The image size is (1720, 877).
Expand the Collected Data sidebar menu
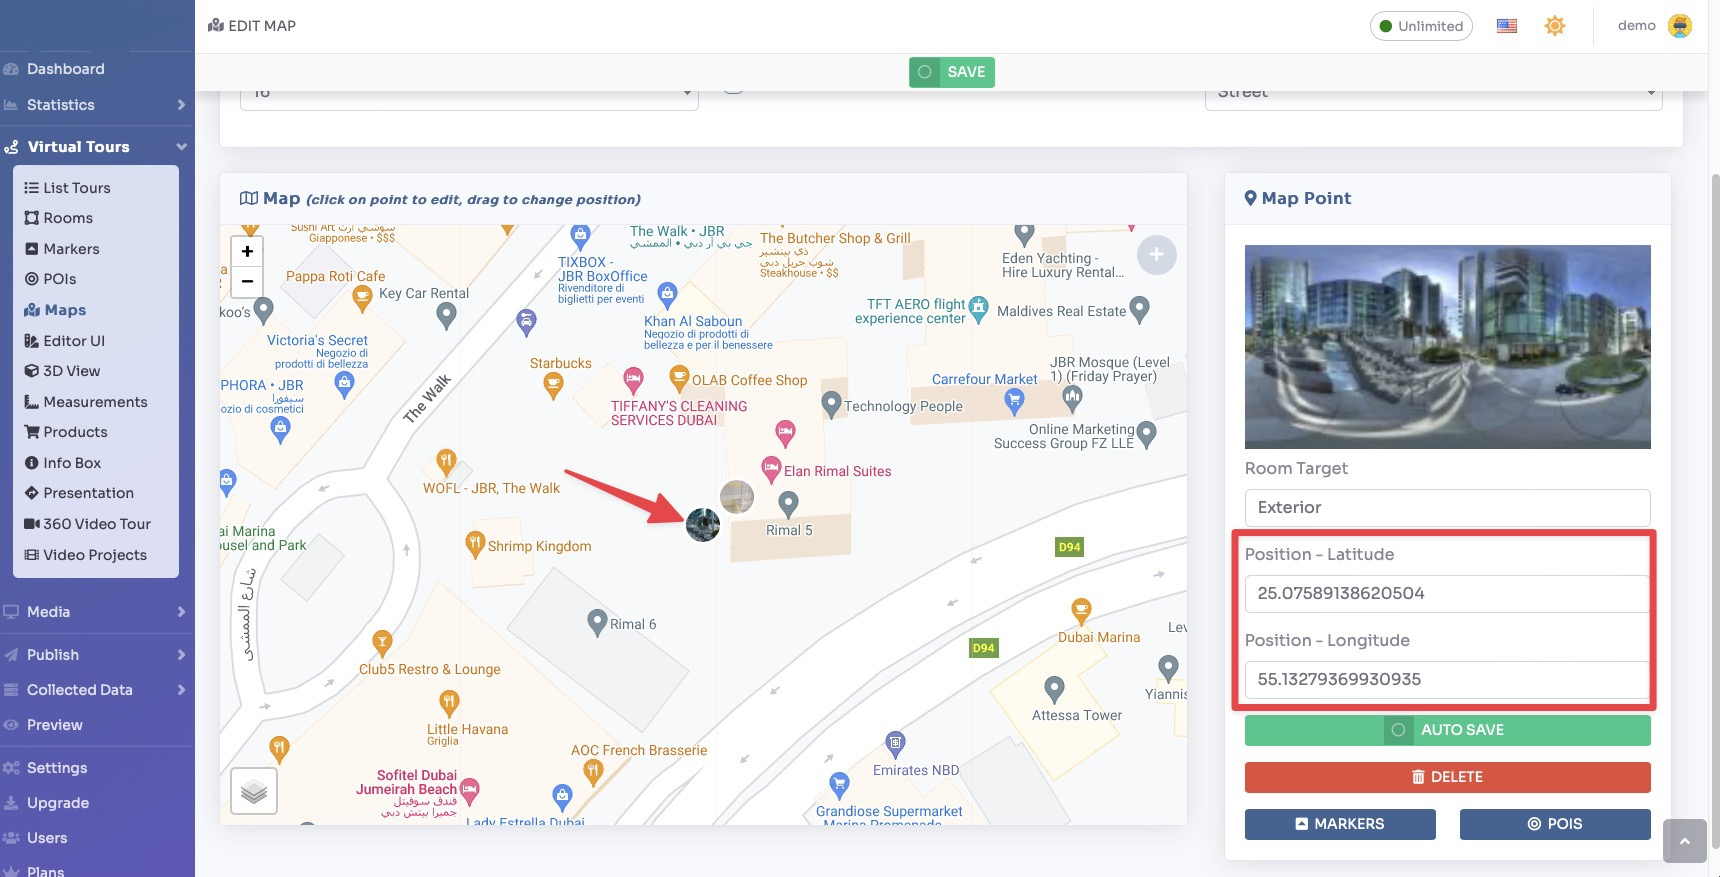[x=97, y=690]
